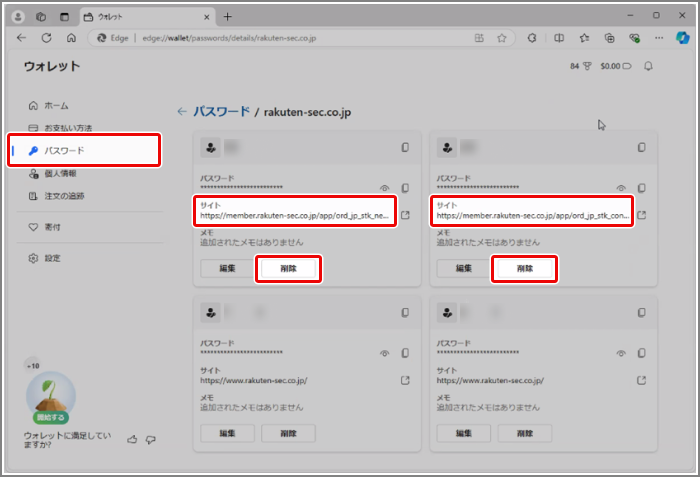Open ord_jp_stk_ne site in new window
The height and width of the screenshot is (477, 700).
click(405, 215)
